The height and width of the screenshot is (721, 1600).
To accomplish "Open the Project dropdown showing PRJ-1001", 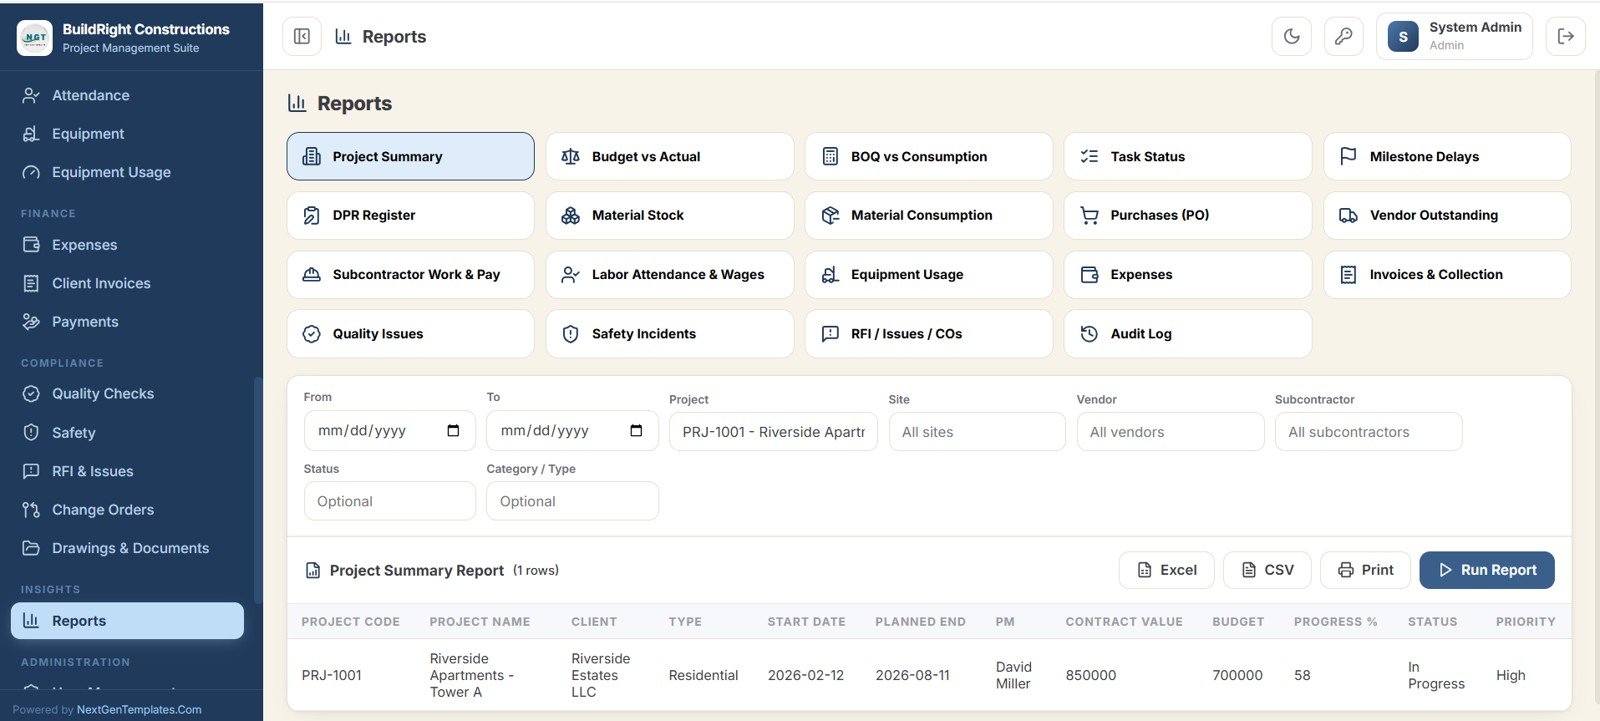I will (x=773, y=432).
